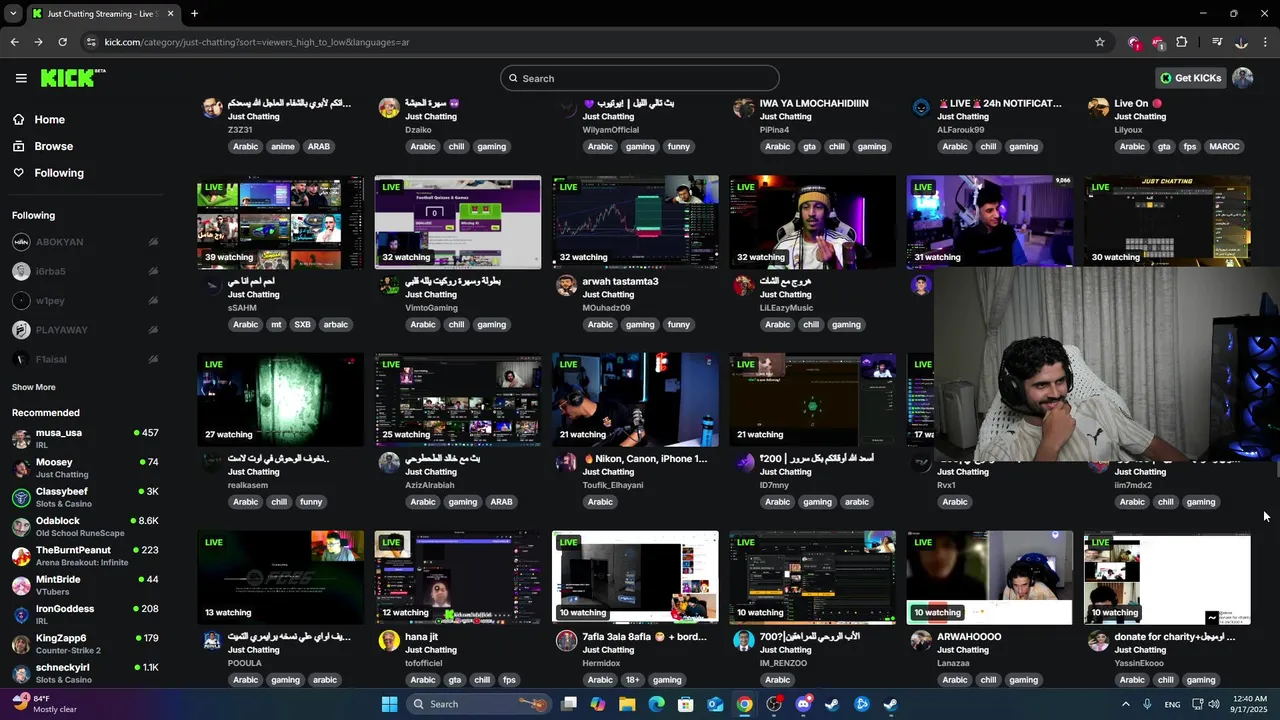Open the weather widget showing 84°F
Screen dimensions: 1280x720
[45, 704]
